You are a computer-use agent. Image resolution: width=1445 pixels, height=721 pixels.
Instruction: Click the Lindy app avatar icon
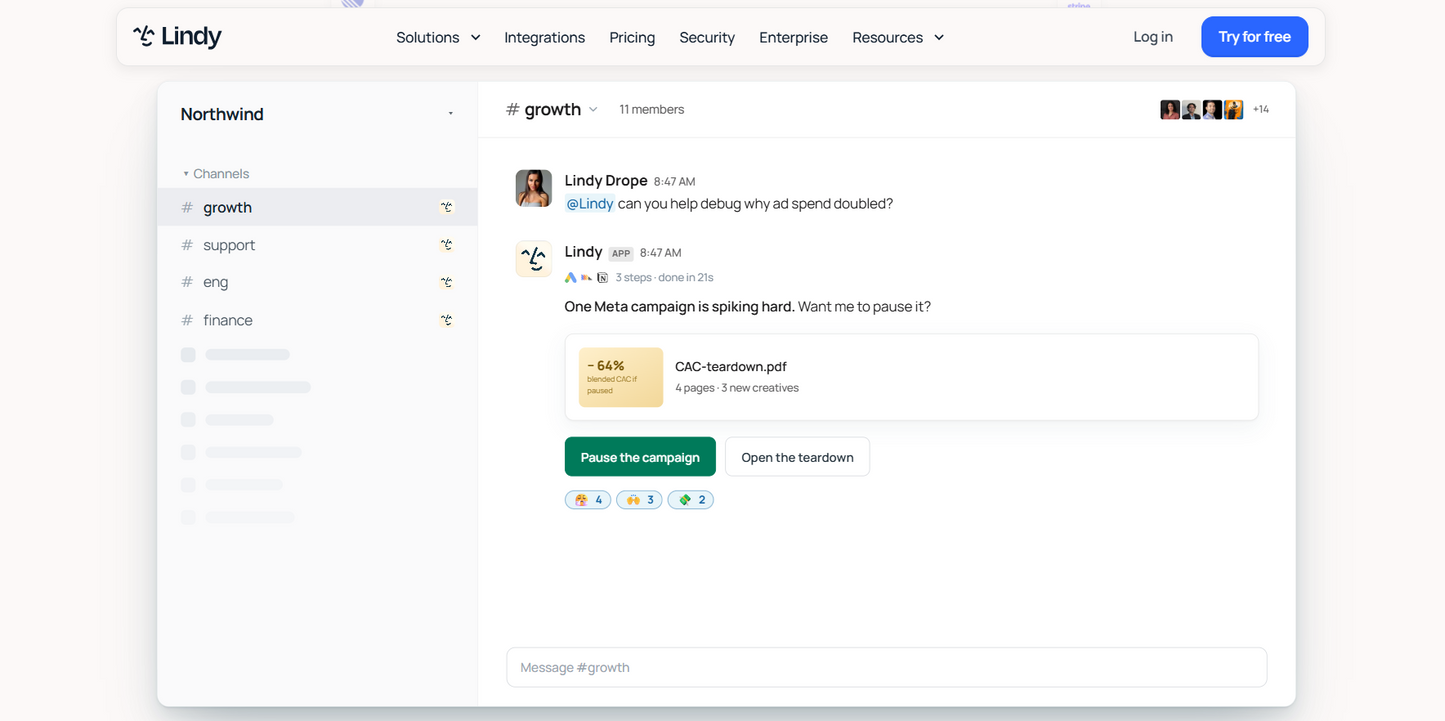[x=534, y=259]
